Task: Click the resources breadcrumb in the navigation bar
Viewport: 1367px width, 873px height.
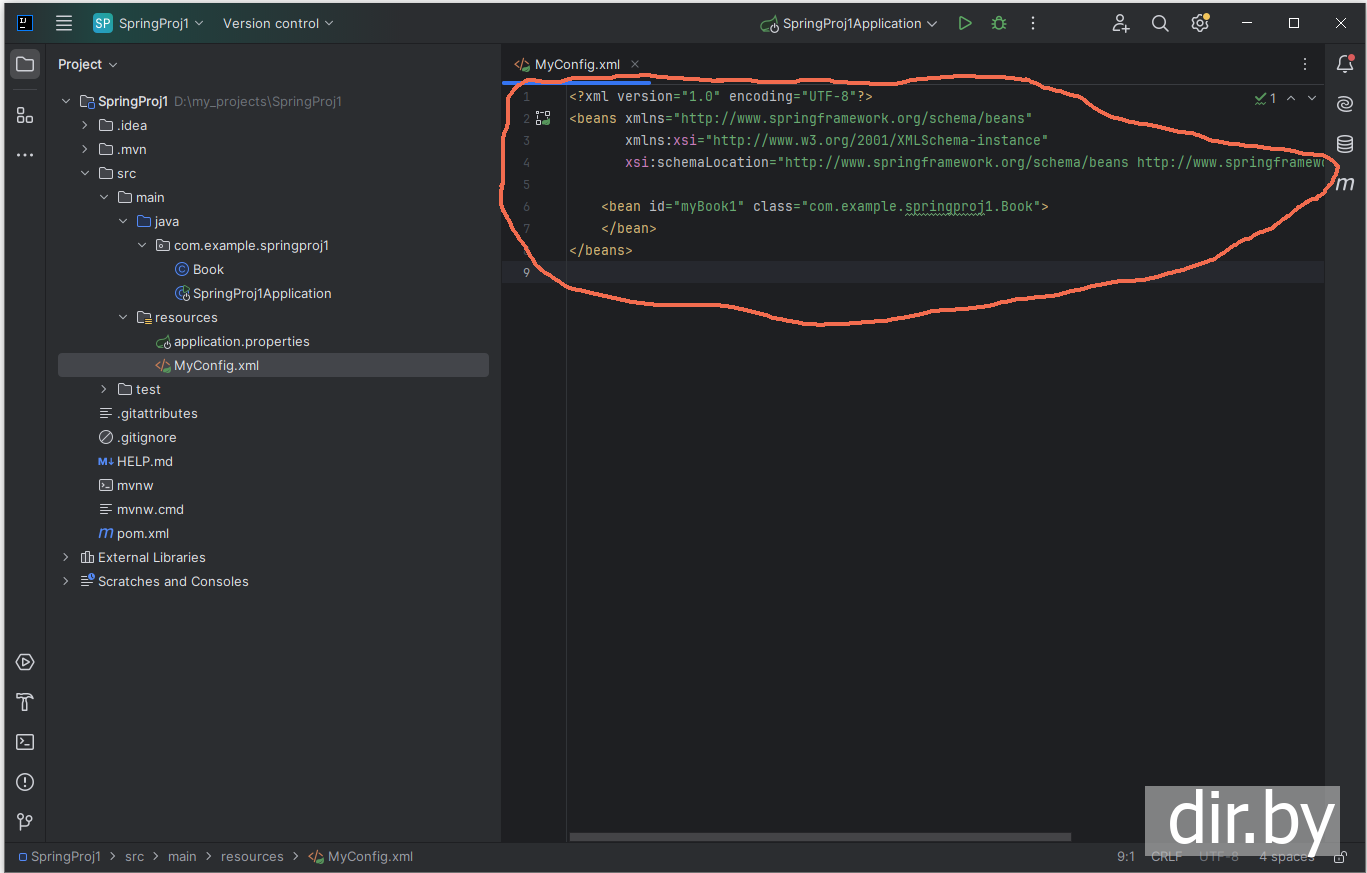Action: 252,856
